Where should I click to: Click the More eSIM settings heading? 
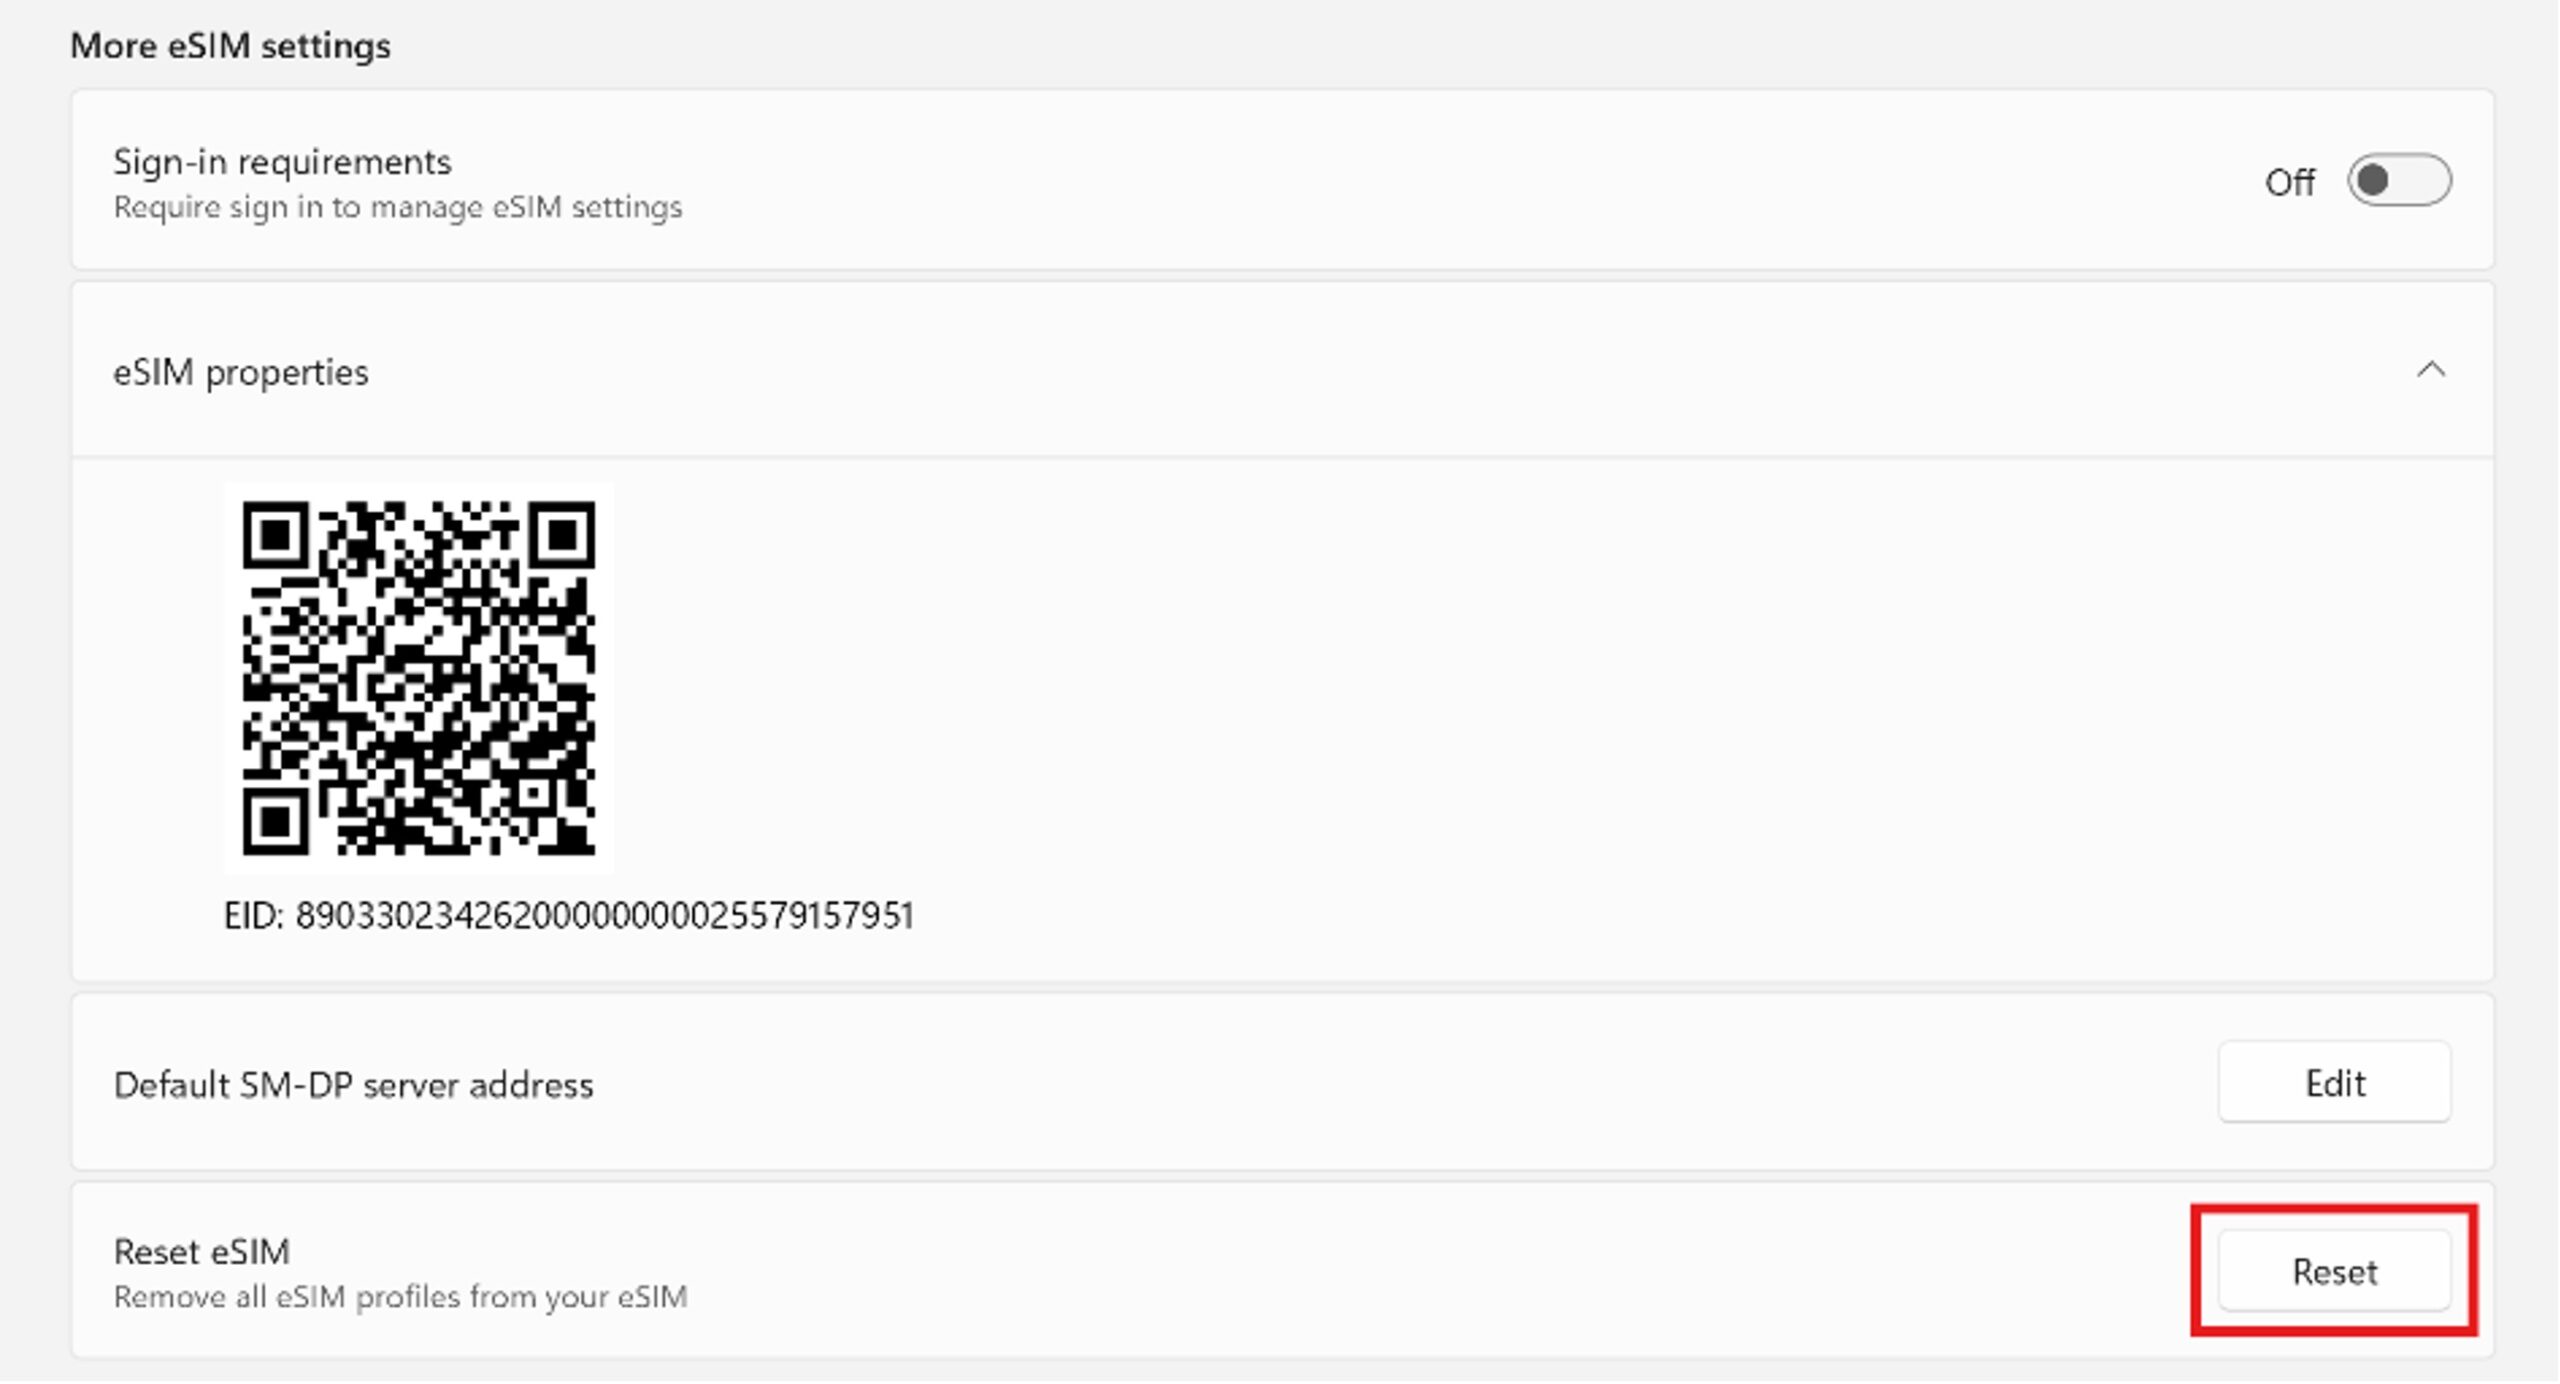[230, 46]
